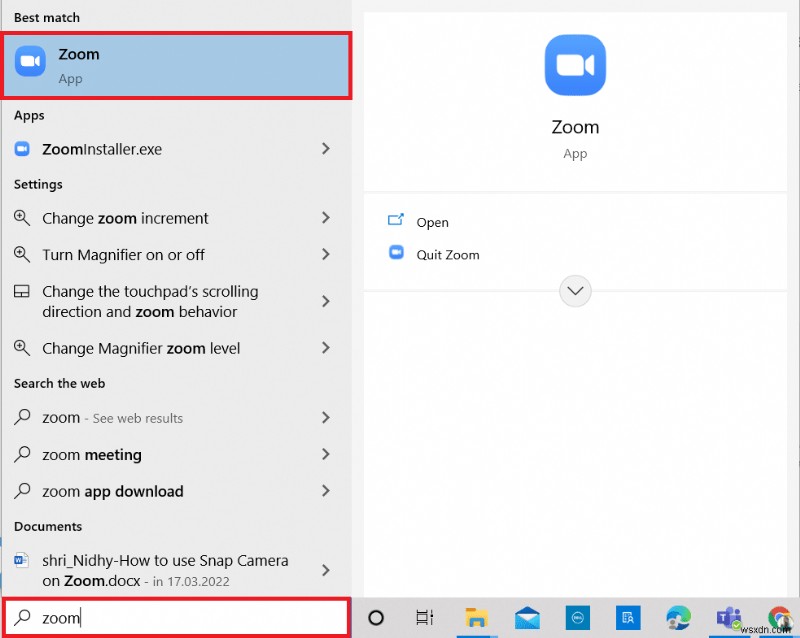
Task: Expand the touchpad scrolling direction result
Action: 325,301
